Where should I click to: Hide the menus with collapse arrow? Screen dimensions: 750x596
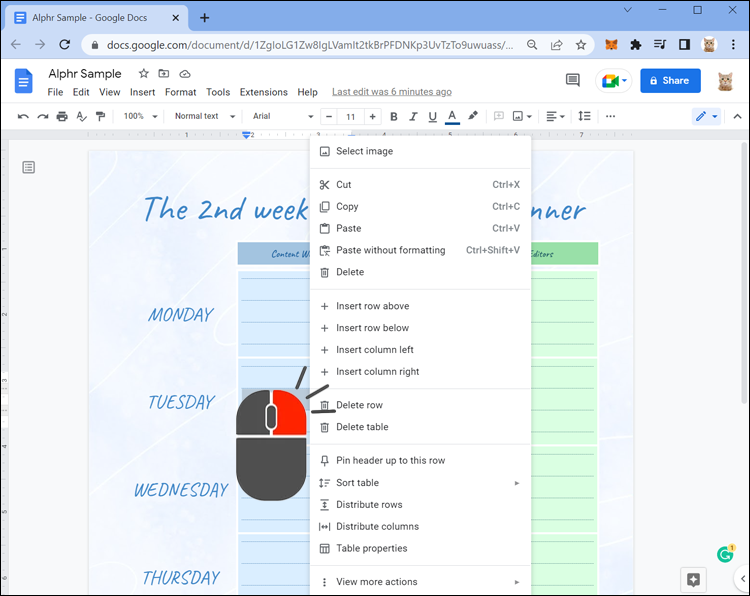737,116
